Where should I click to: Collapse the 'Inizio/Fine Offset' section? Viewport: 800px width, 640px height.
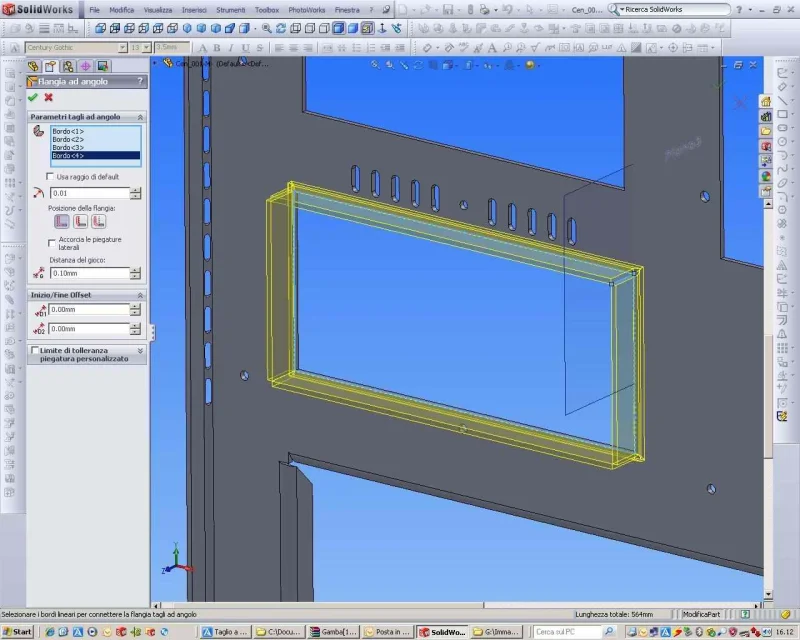[x=140, y=294]
